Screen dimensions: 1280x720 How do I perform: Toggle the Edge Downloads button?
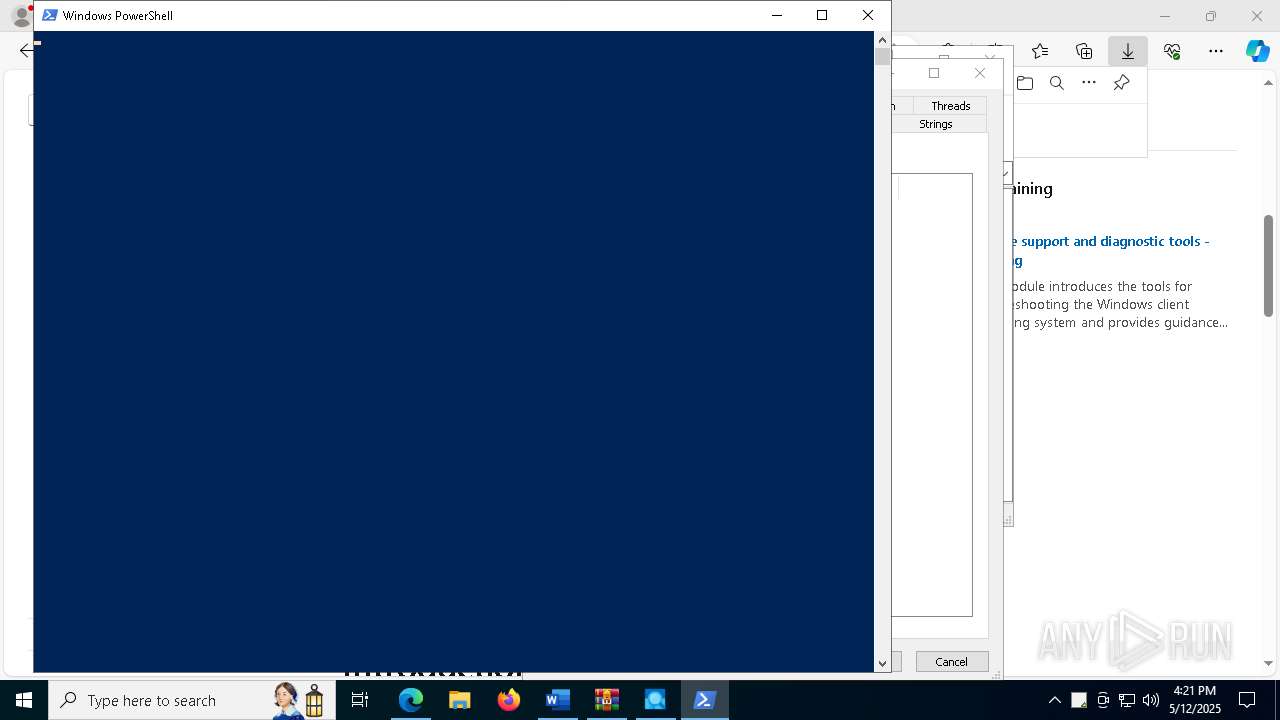[x=1128, y=51]
